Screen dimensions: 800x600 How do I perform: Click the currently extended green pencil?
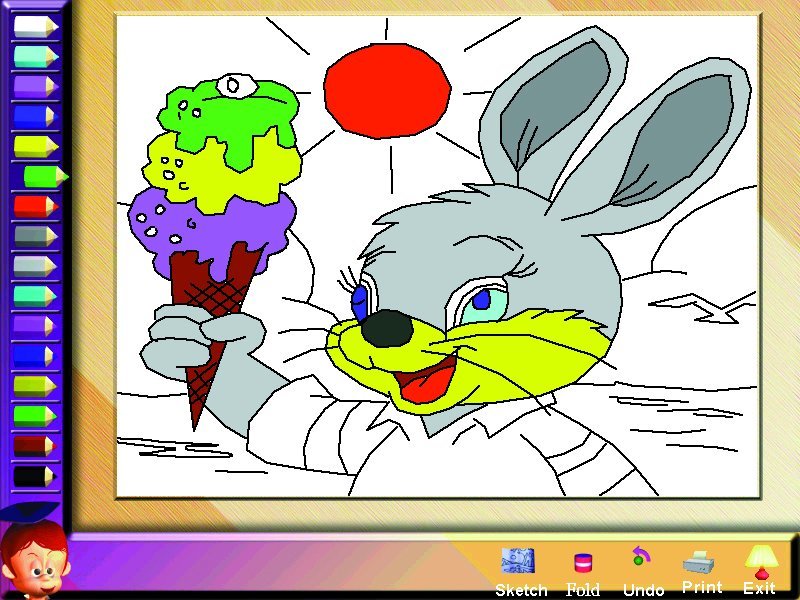click(x=42, y=176)
